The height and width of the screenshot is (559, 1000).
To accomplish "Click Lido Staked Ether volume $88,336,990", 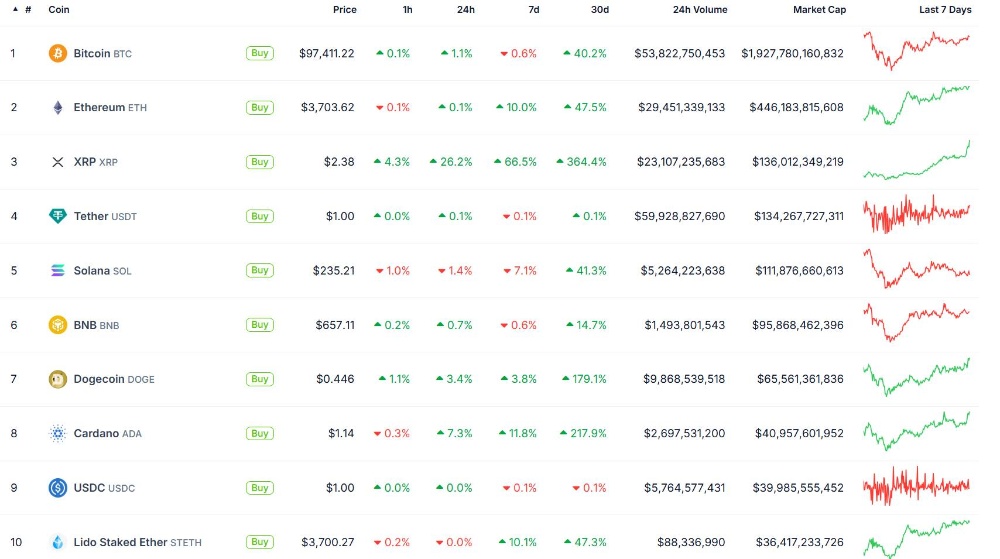I will point(691,542).
